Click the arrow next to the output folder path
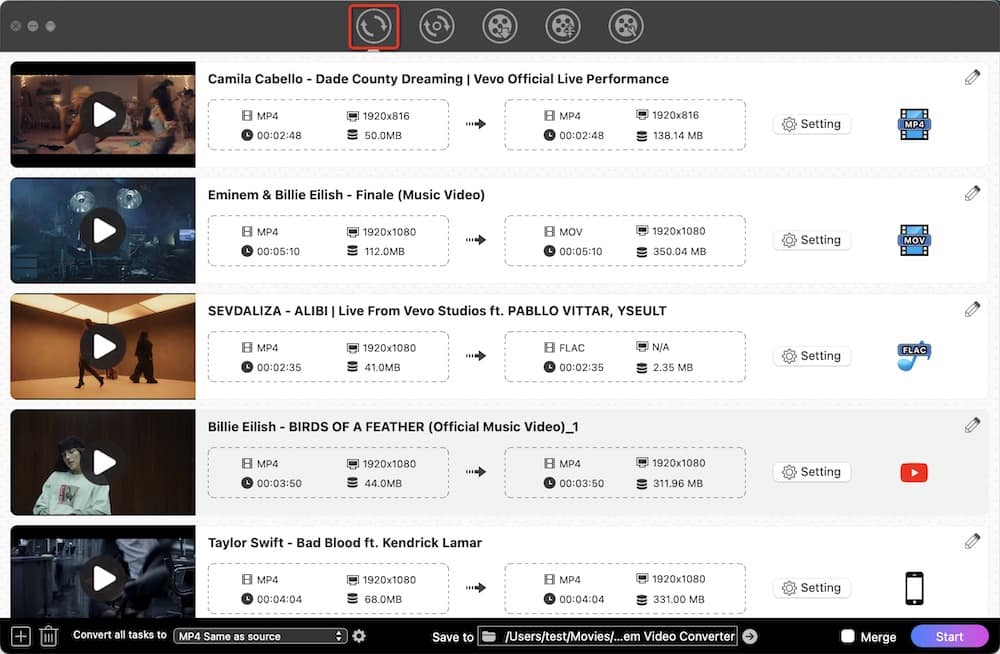 click(748, 636)
